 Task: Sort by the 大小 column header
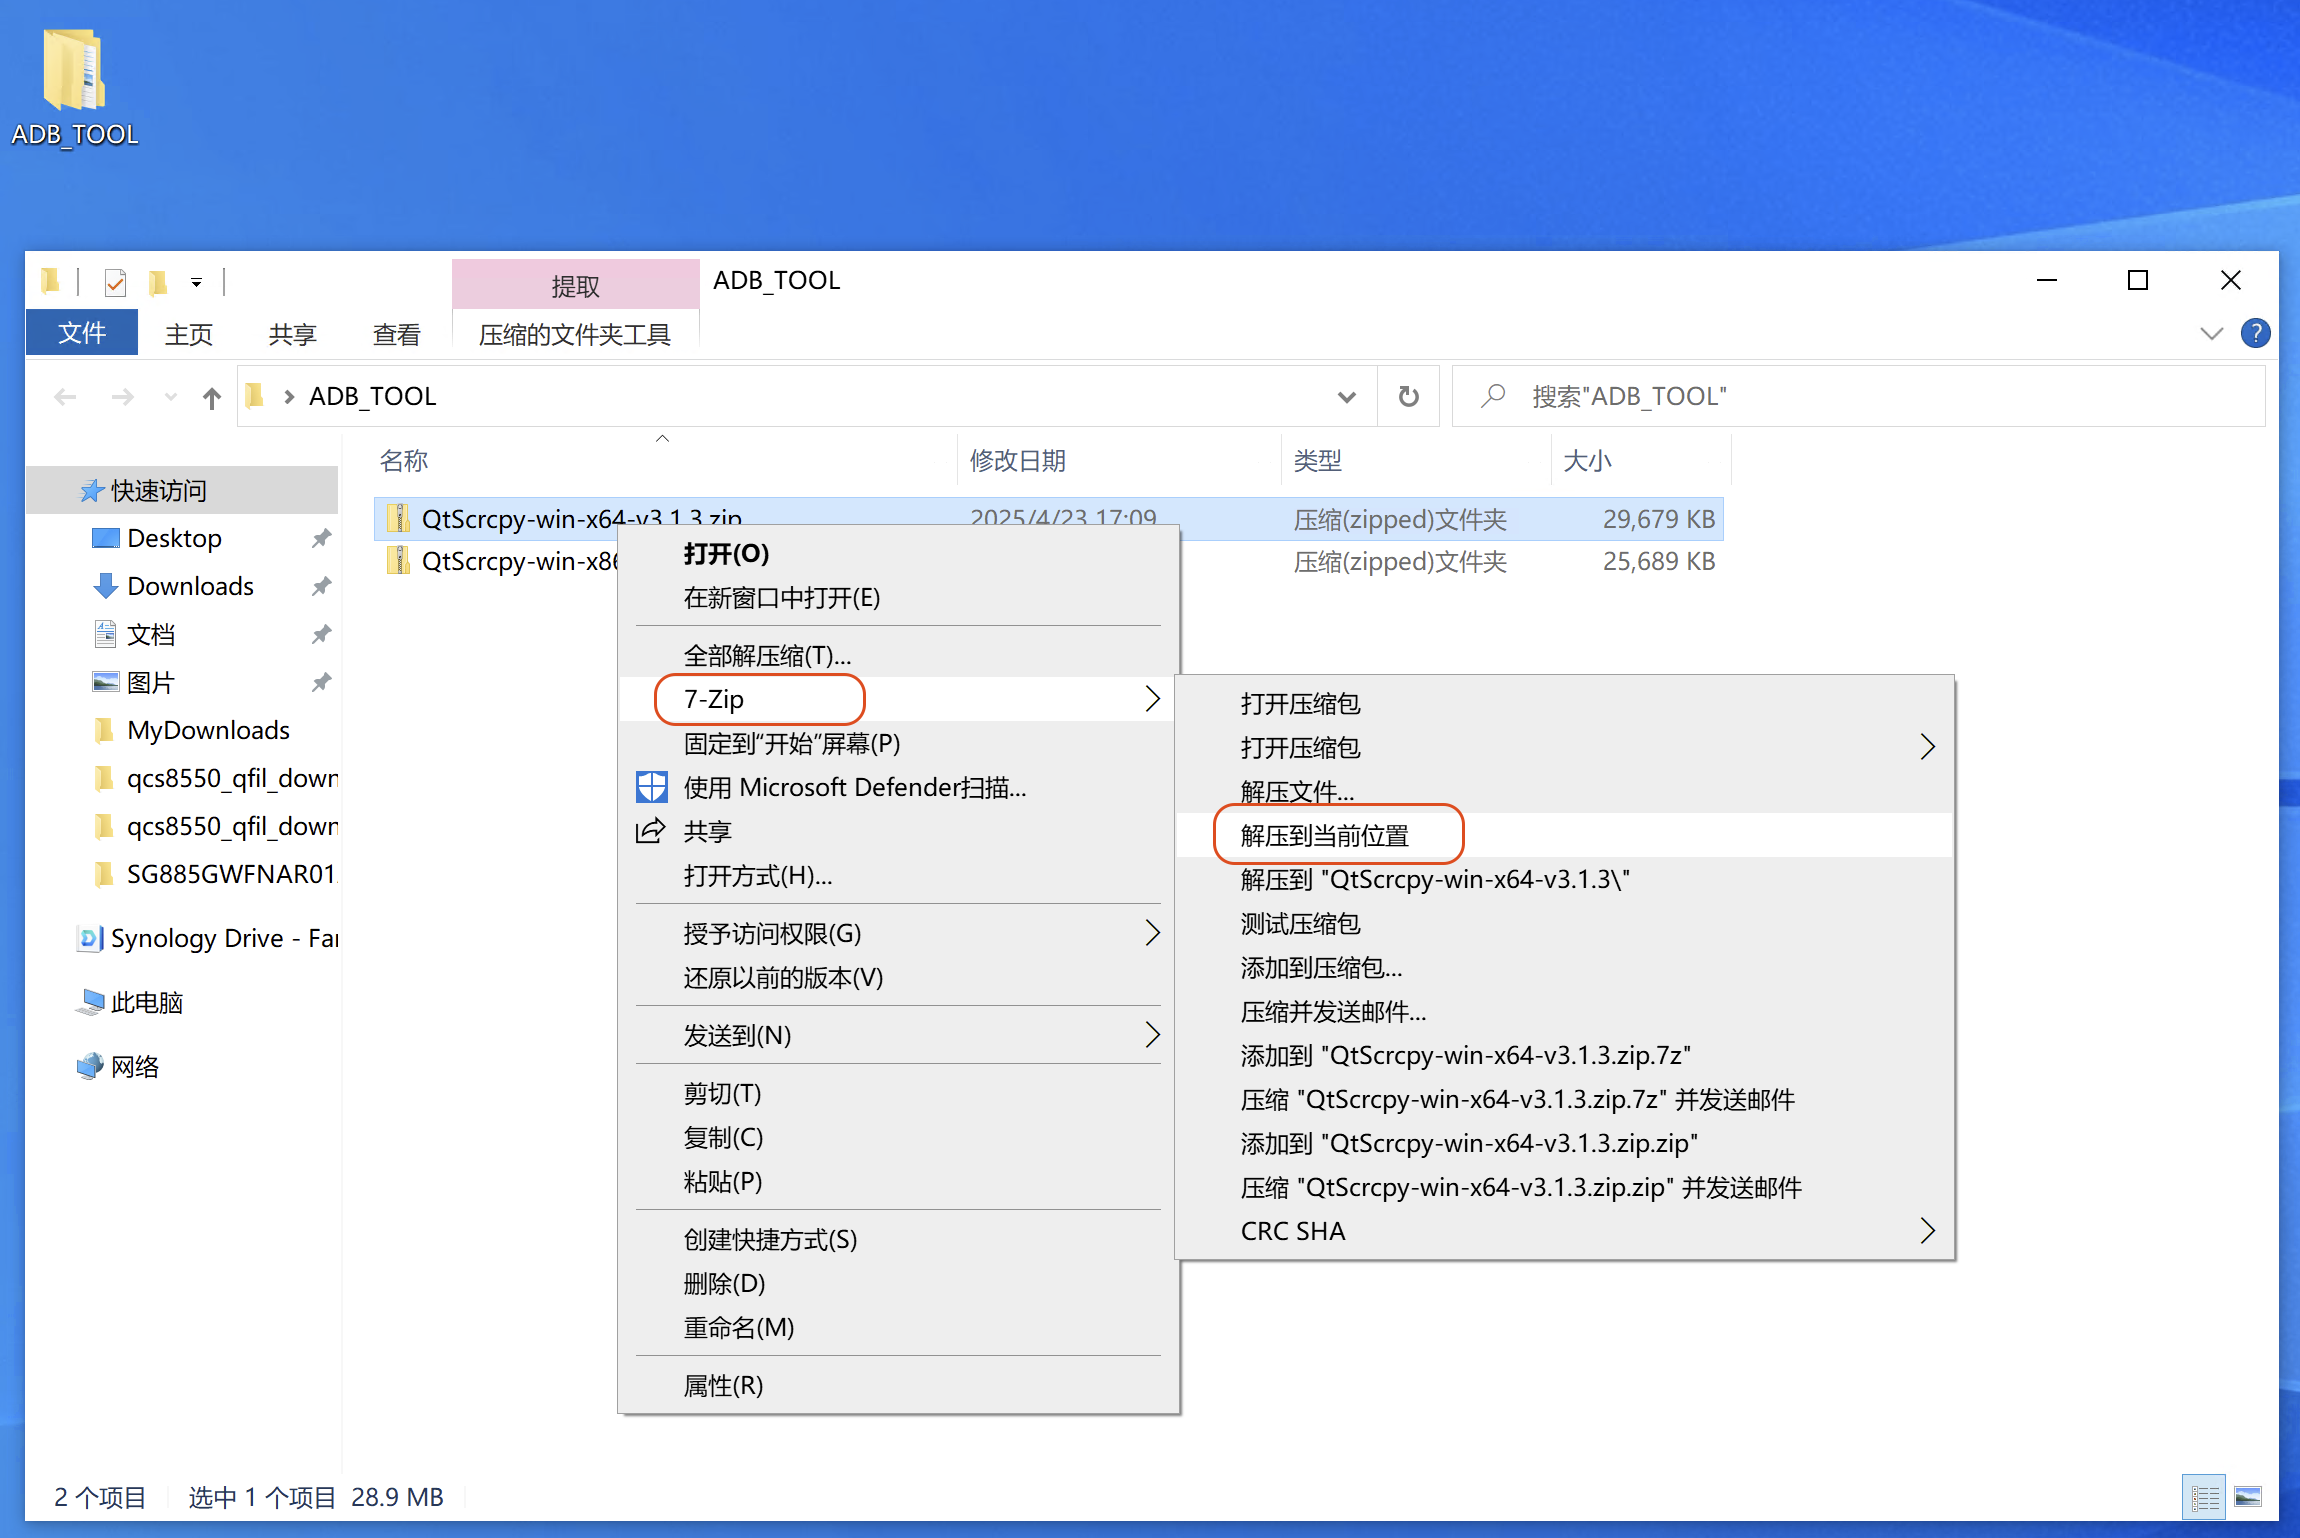1588,461
